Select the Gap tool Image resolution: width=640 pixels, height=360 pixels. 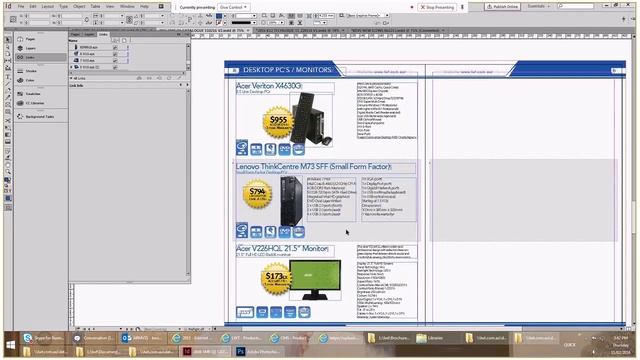8,61
